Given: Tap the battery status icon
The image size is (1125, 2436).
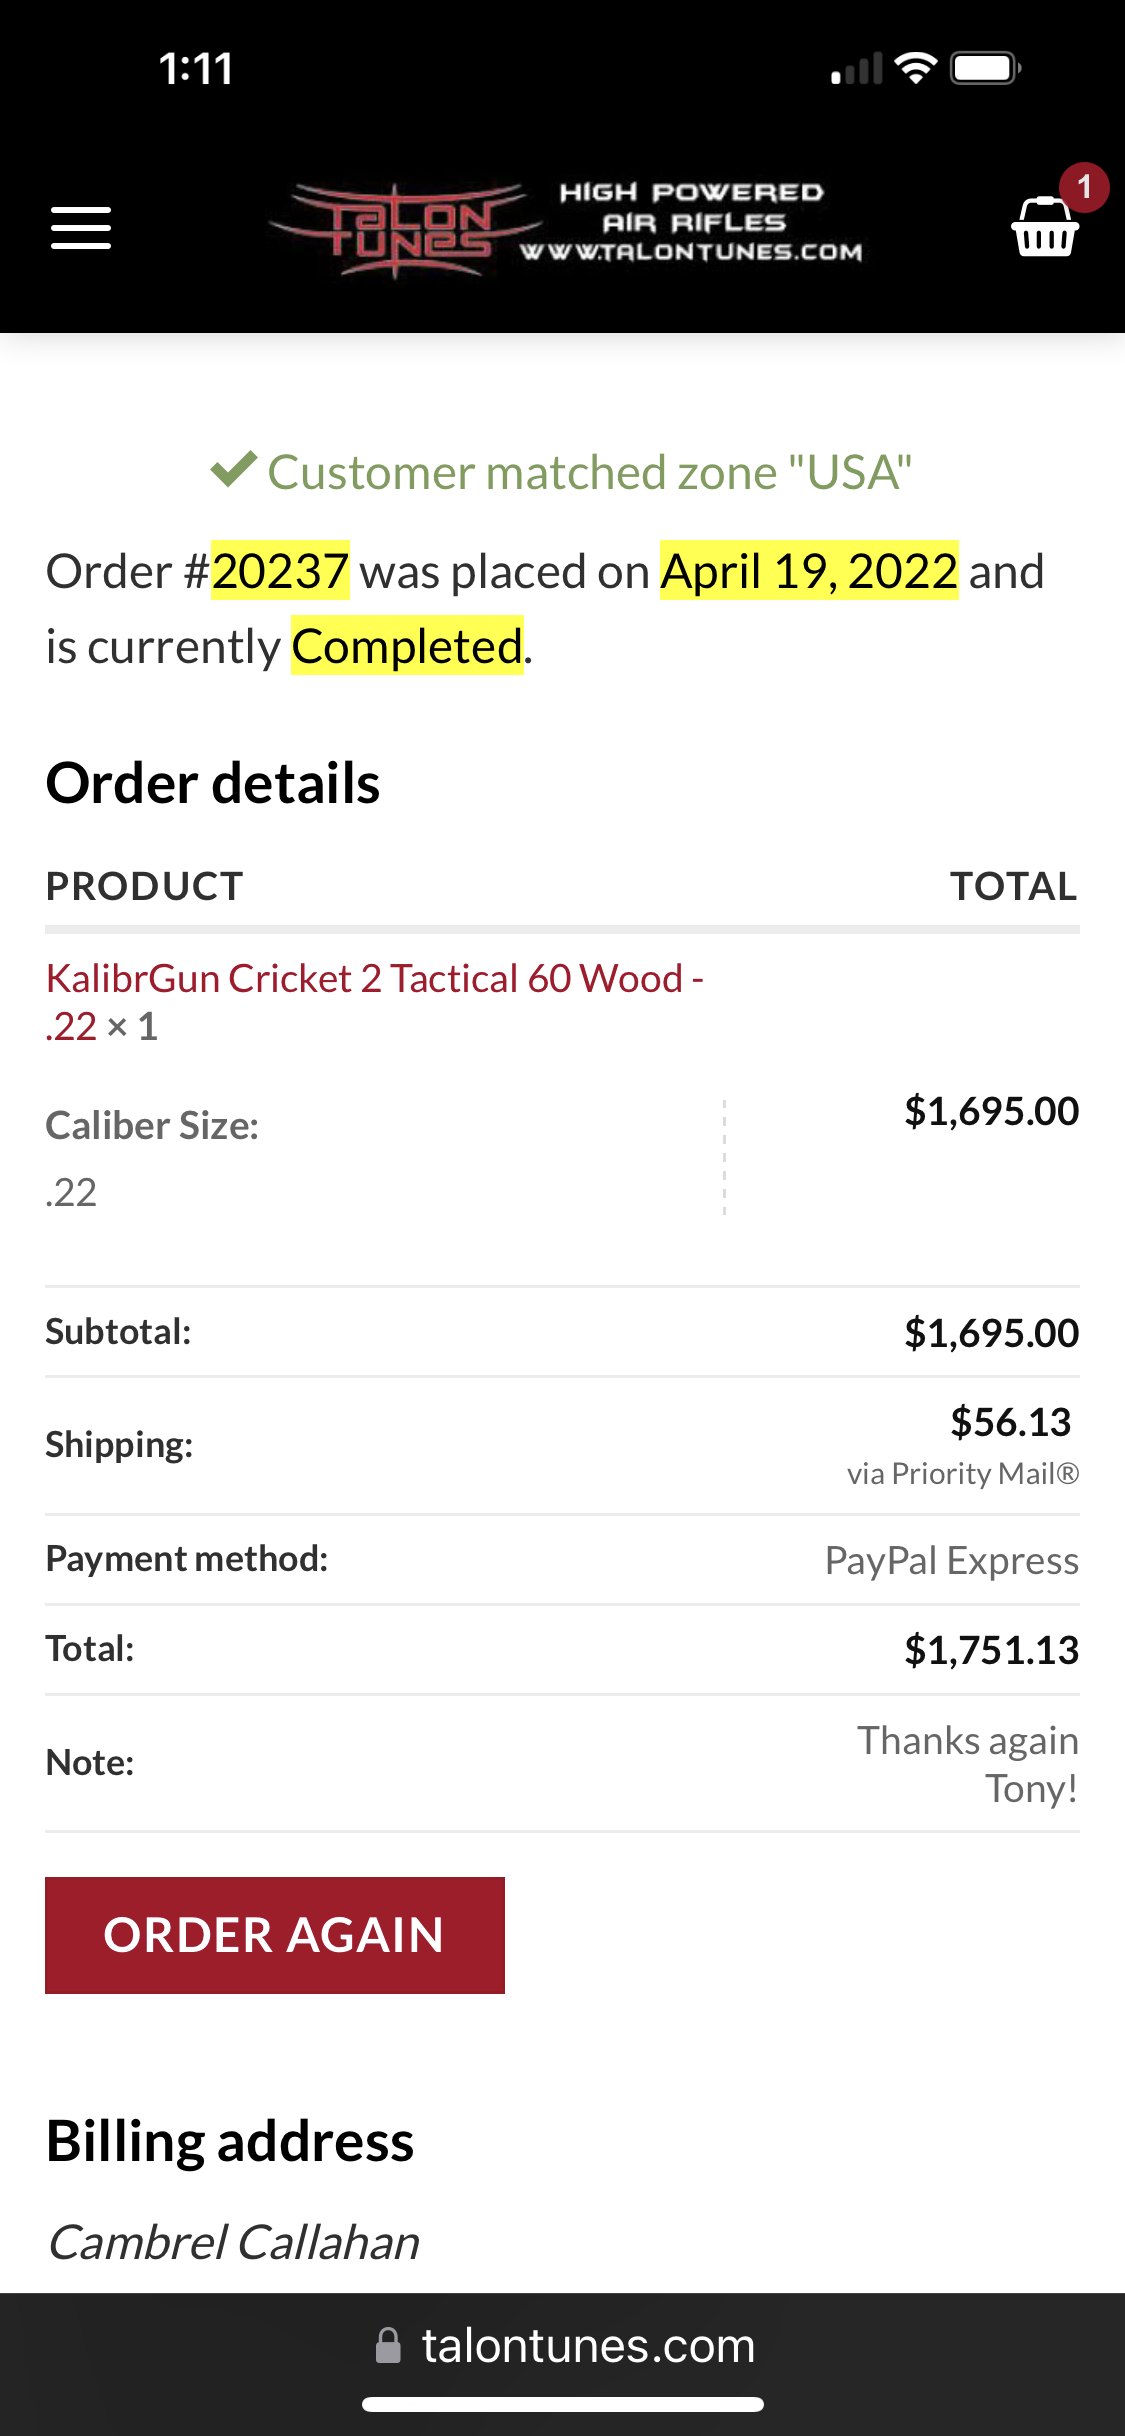Looking at the screenshot, I should click(x=985, y=68).
